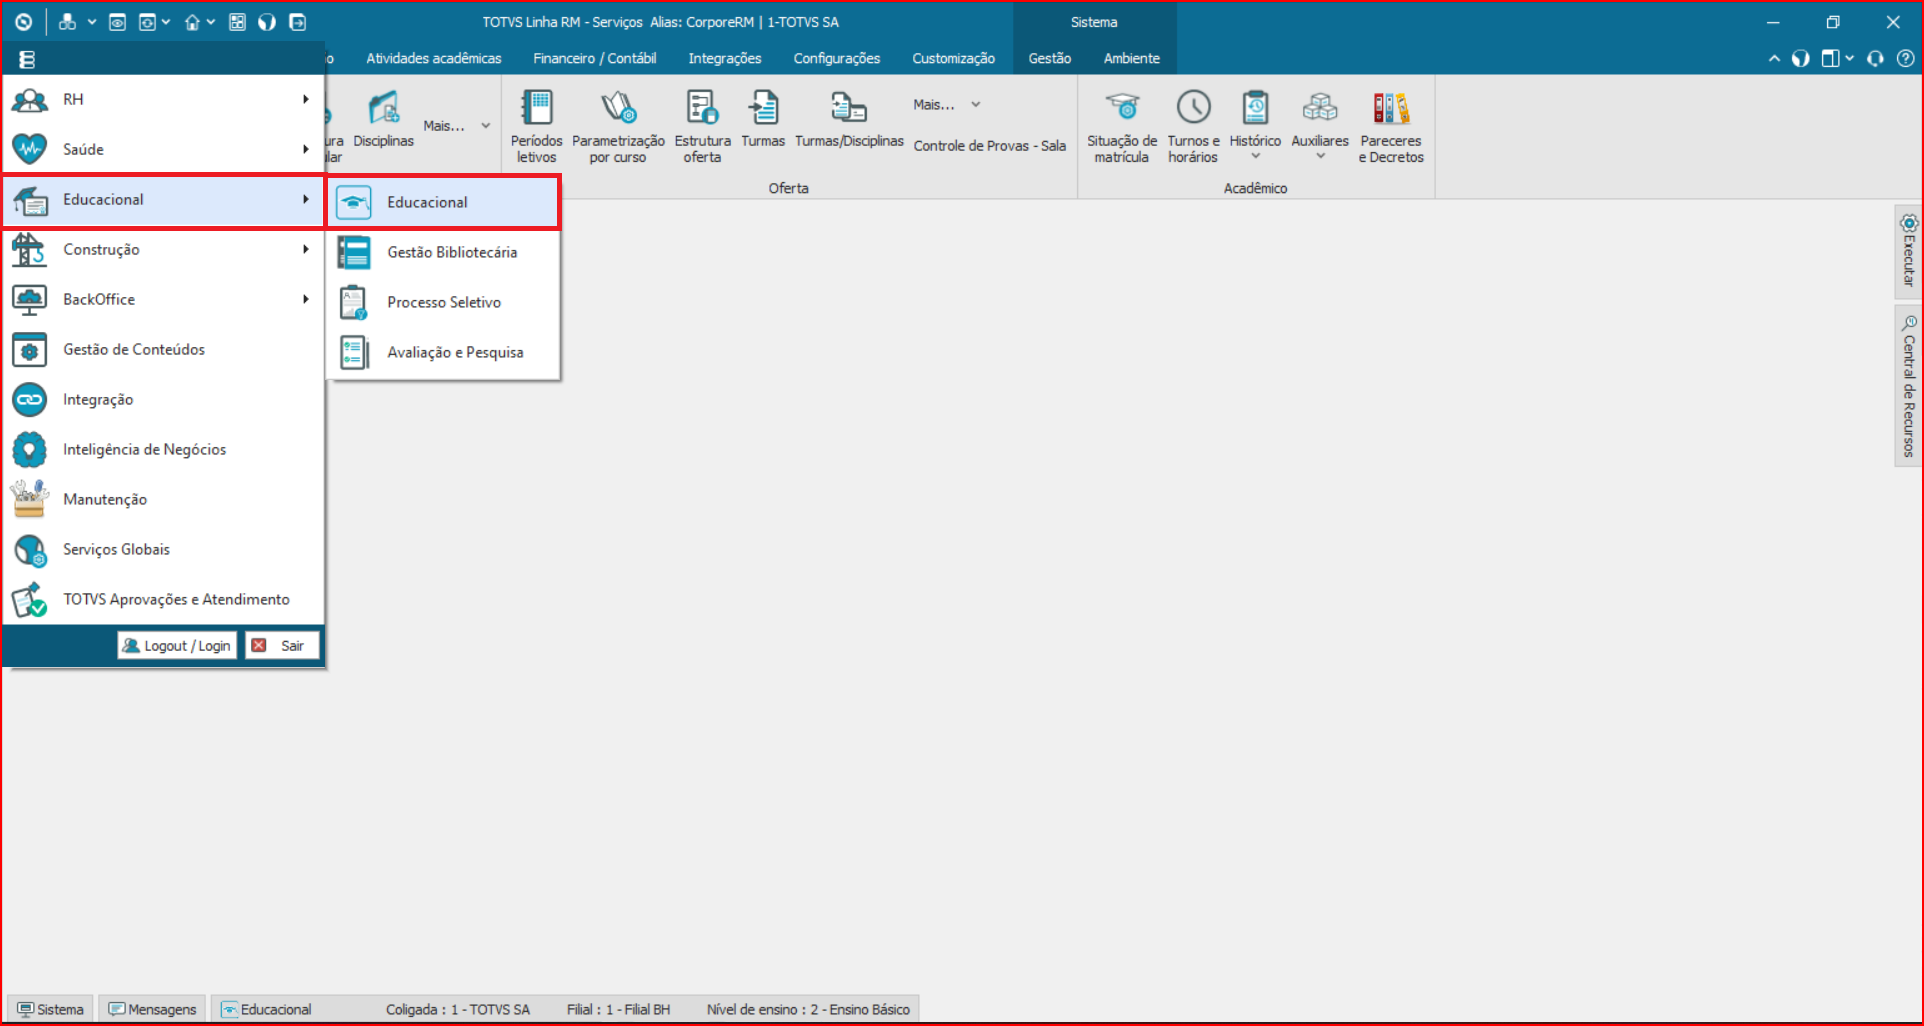Screen dimensions: 1924x1026
Task: Click the TOTVS logo icon in title bar
Action: (x=24, y=22)
